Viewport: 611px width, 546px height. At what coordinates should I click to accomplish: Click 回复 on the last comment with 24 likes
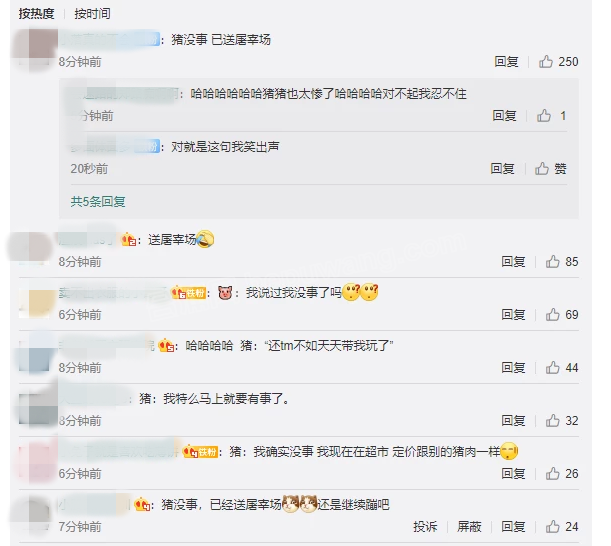click(513, 527)
